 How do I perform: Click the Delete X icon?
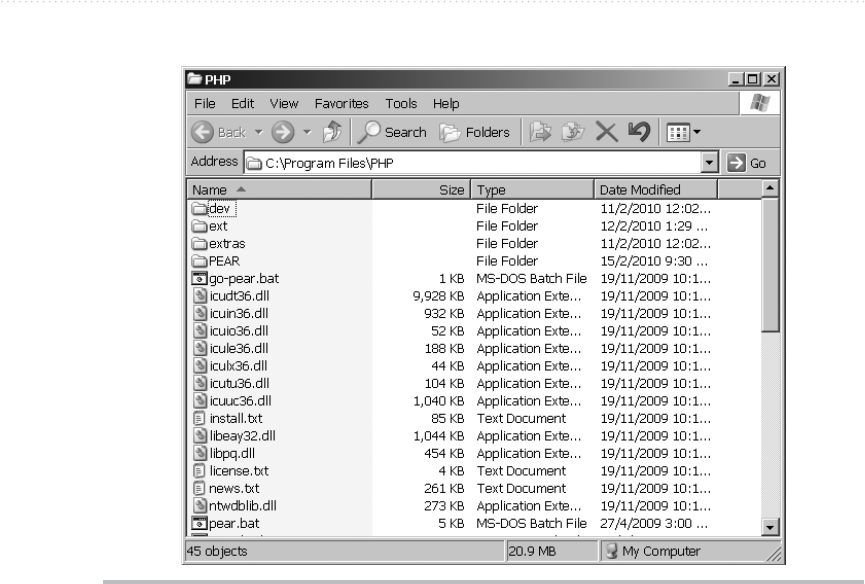606,132
